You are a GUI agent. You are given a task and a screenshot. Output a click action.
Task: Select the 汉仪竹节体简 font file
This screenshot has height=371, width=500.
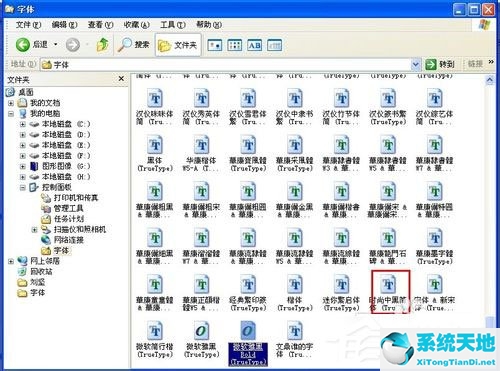coord(341,107)
